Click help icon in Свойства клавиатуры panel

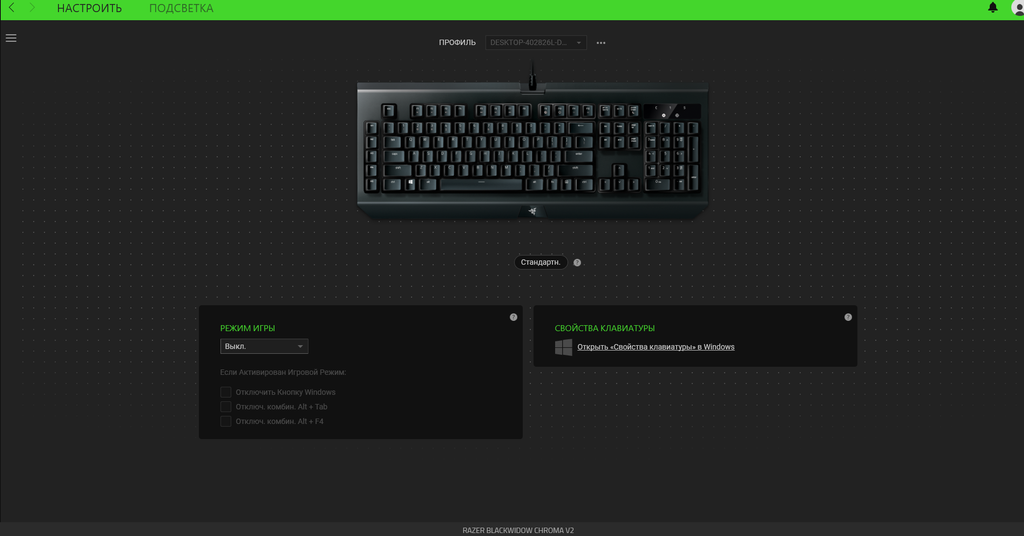(848, 317)
